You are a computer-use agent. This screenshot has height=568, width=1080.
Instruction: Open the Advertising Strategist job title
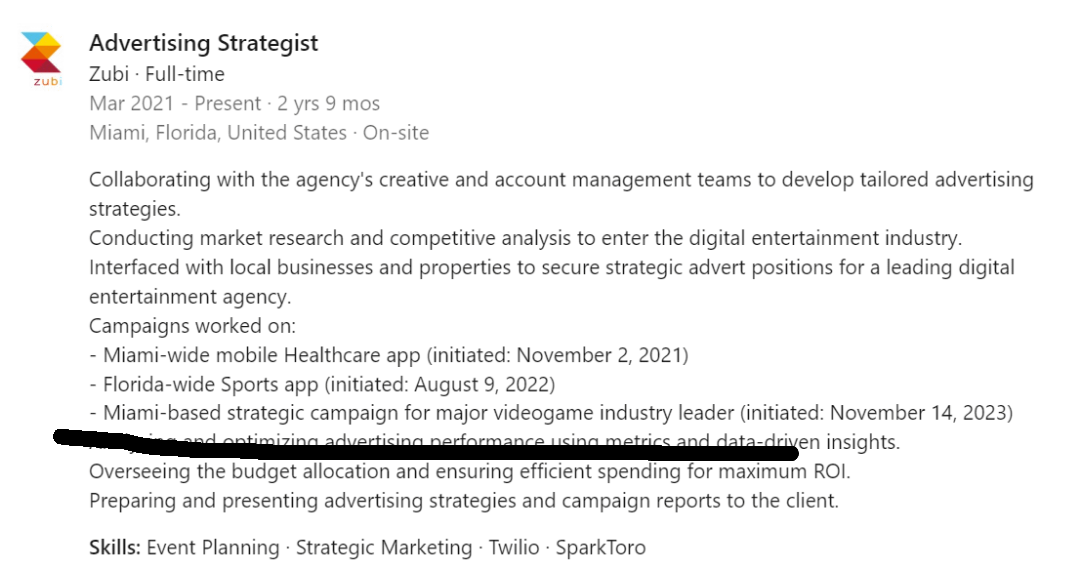pyautogui.click(x=203, y=43)
